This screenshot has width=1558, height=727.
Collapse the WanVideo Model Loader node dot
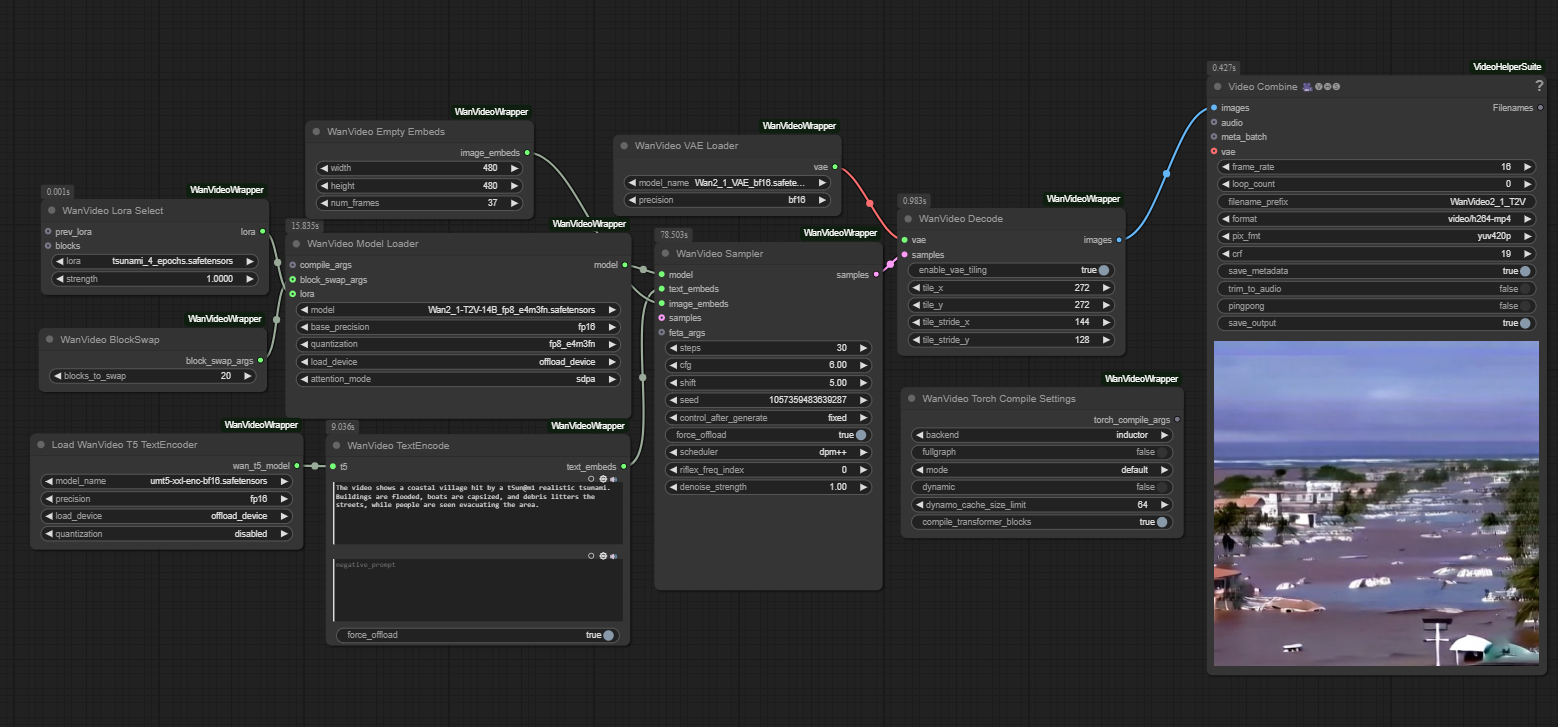(297, 244)
